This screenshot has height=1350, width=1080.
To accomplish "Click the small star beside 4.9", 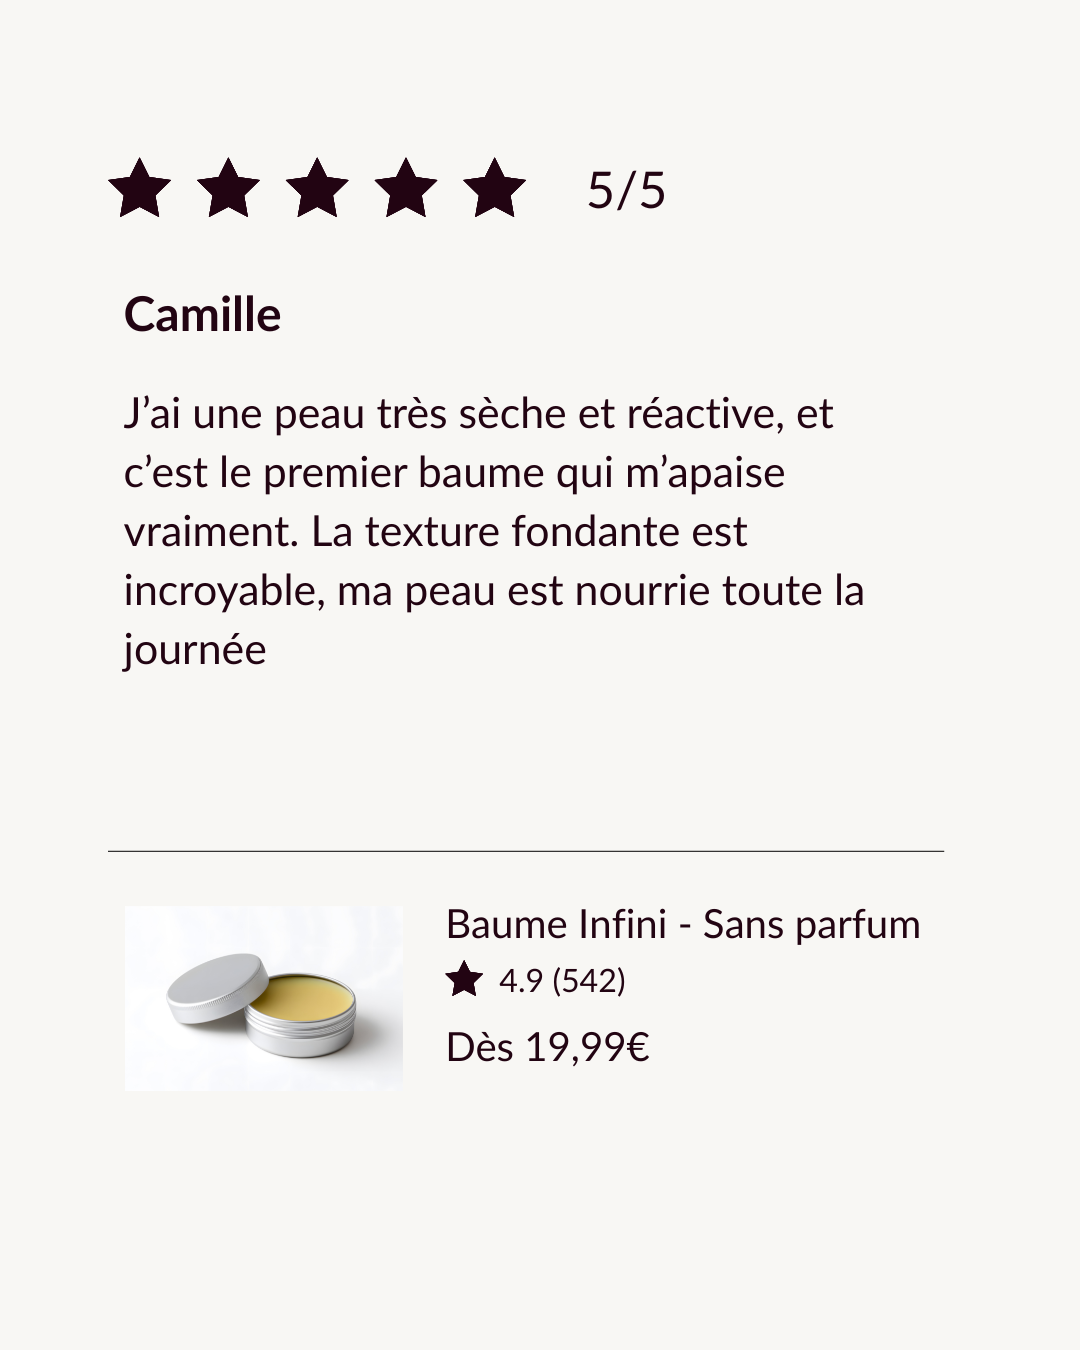I will click(x=464, y=980).
